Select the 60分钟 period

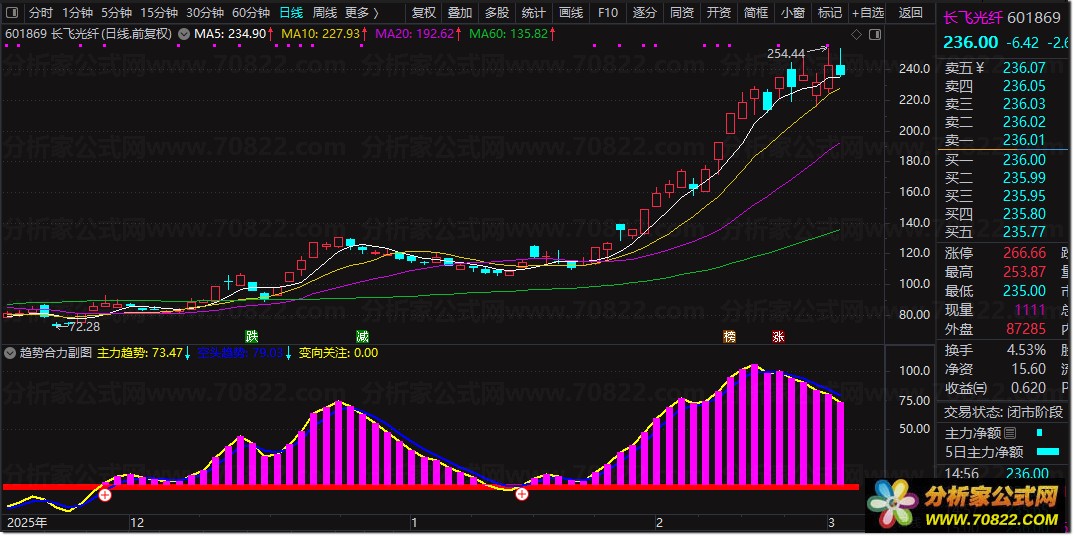click(x=251, y=12)
